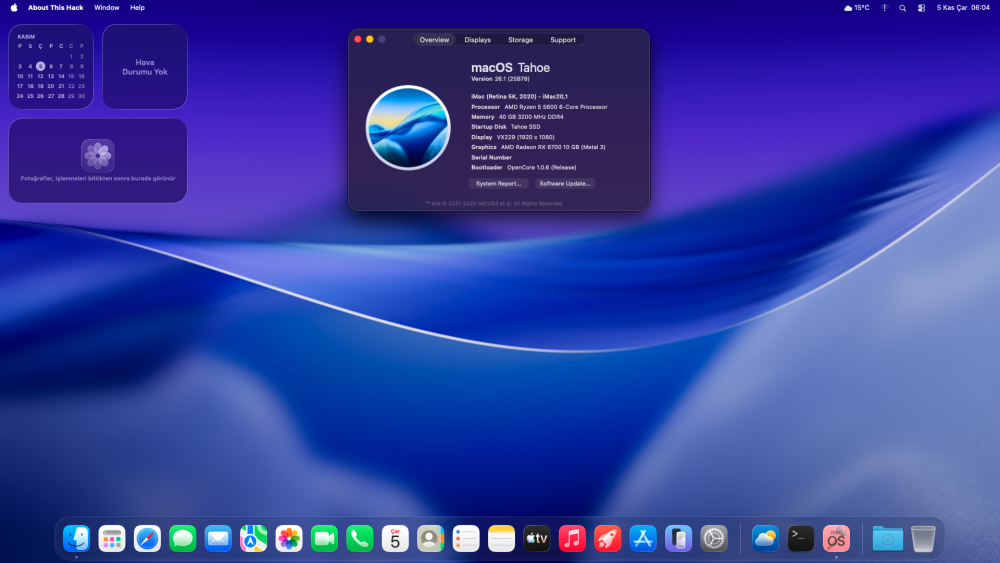
Task: Open the red rocket app in Dock
Action: tap(608, 539)
